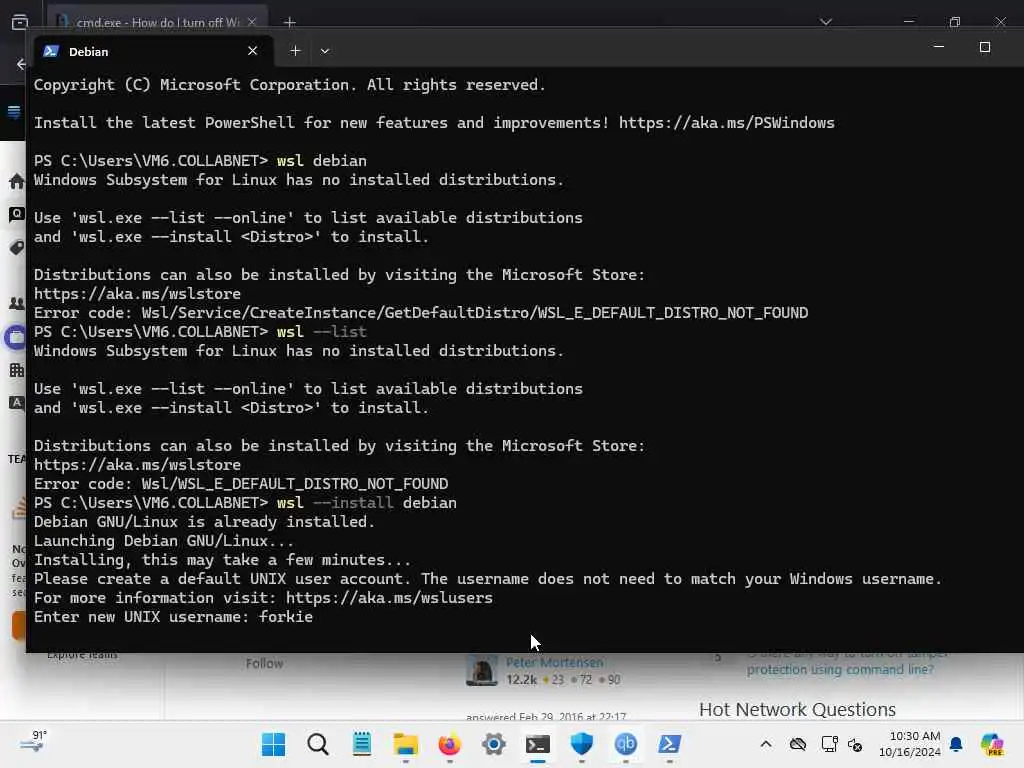
Task: Open Settings gear from taskbar
Action: tap(494, 744)
